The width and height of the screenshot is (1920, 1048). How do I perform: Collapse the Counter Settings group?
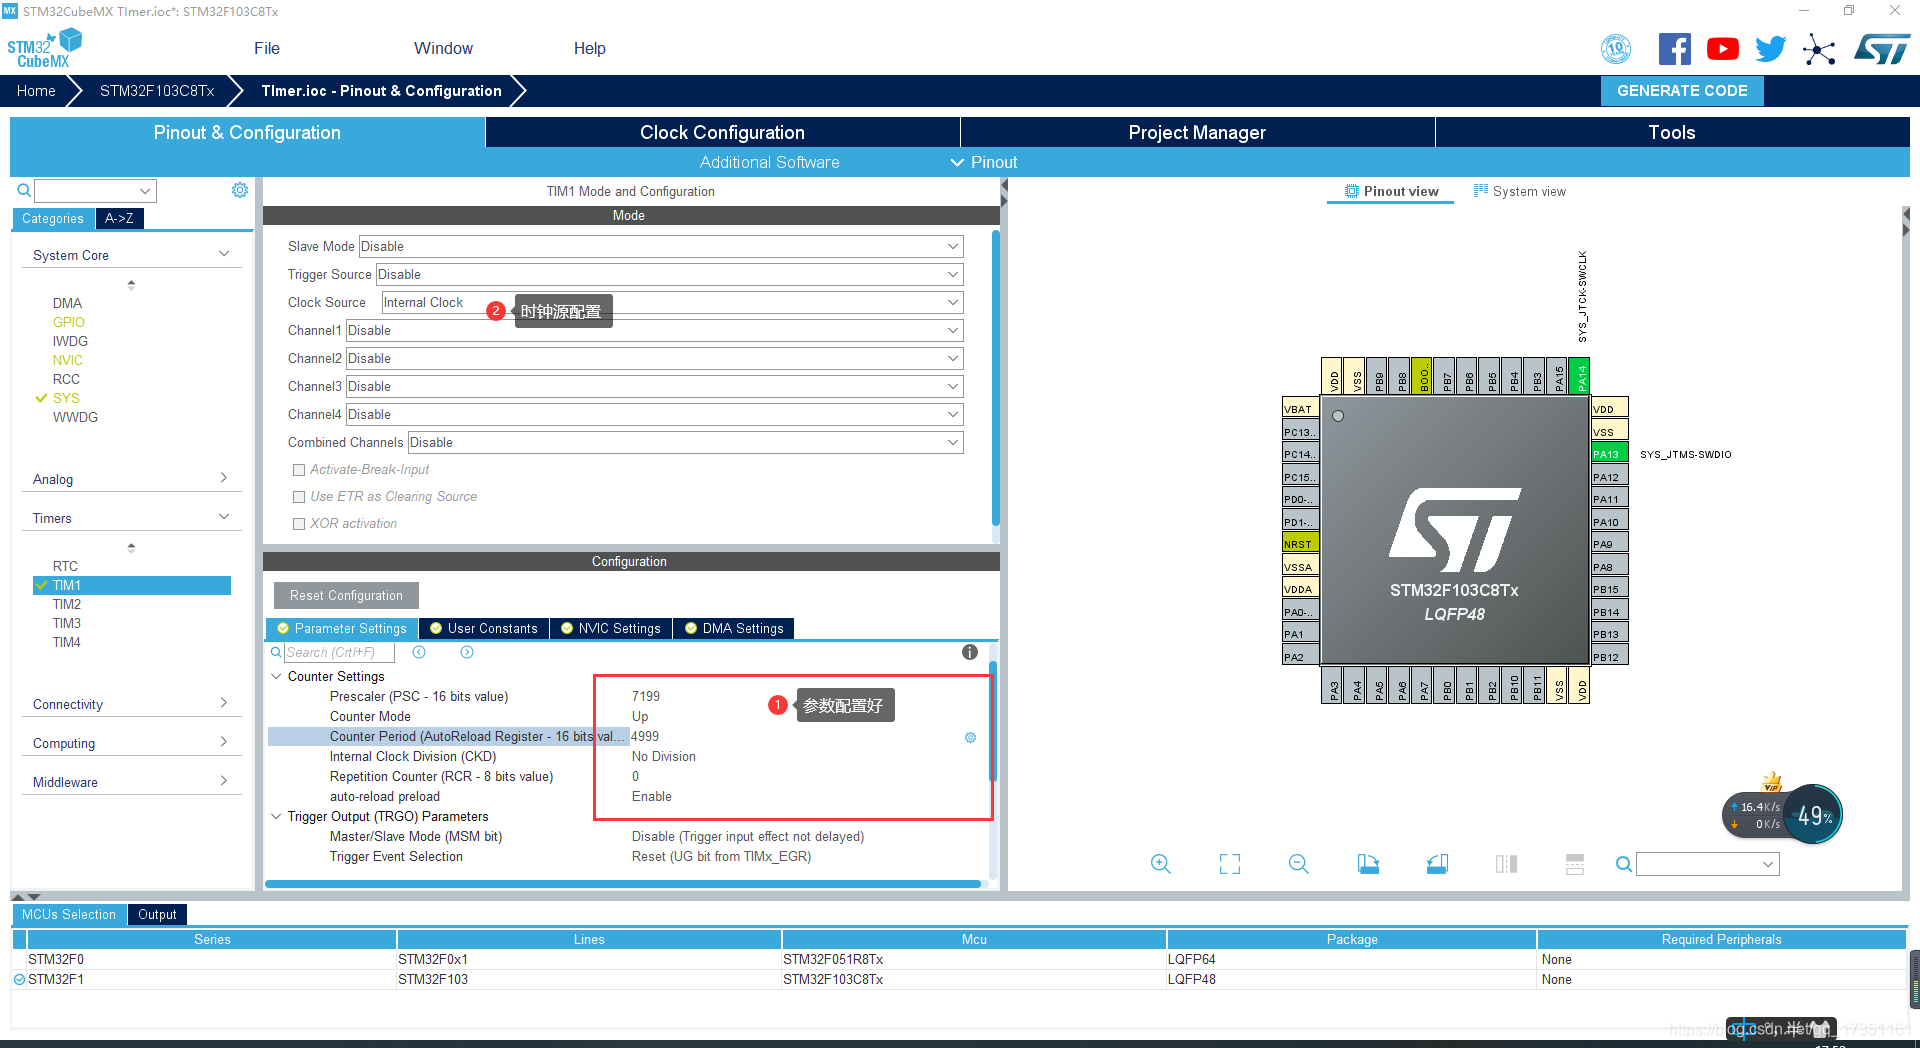point(276,677)
